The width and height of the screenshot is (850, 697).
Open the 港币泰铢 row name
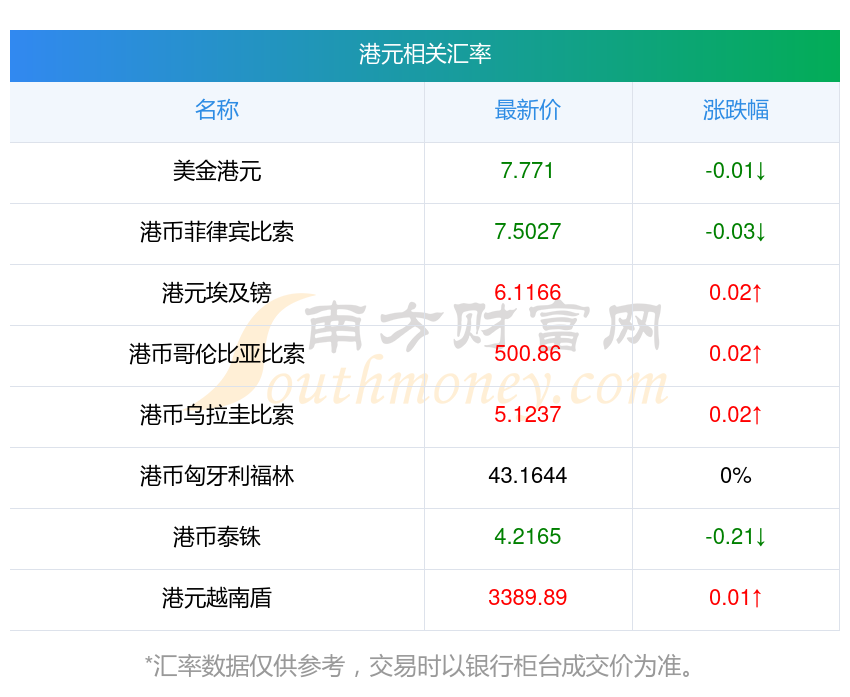(217, 537)
